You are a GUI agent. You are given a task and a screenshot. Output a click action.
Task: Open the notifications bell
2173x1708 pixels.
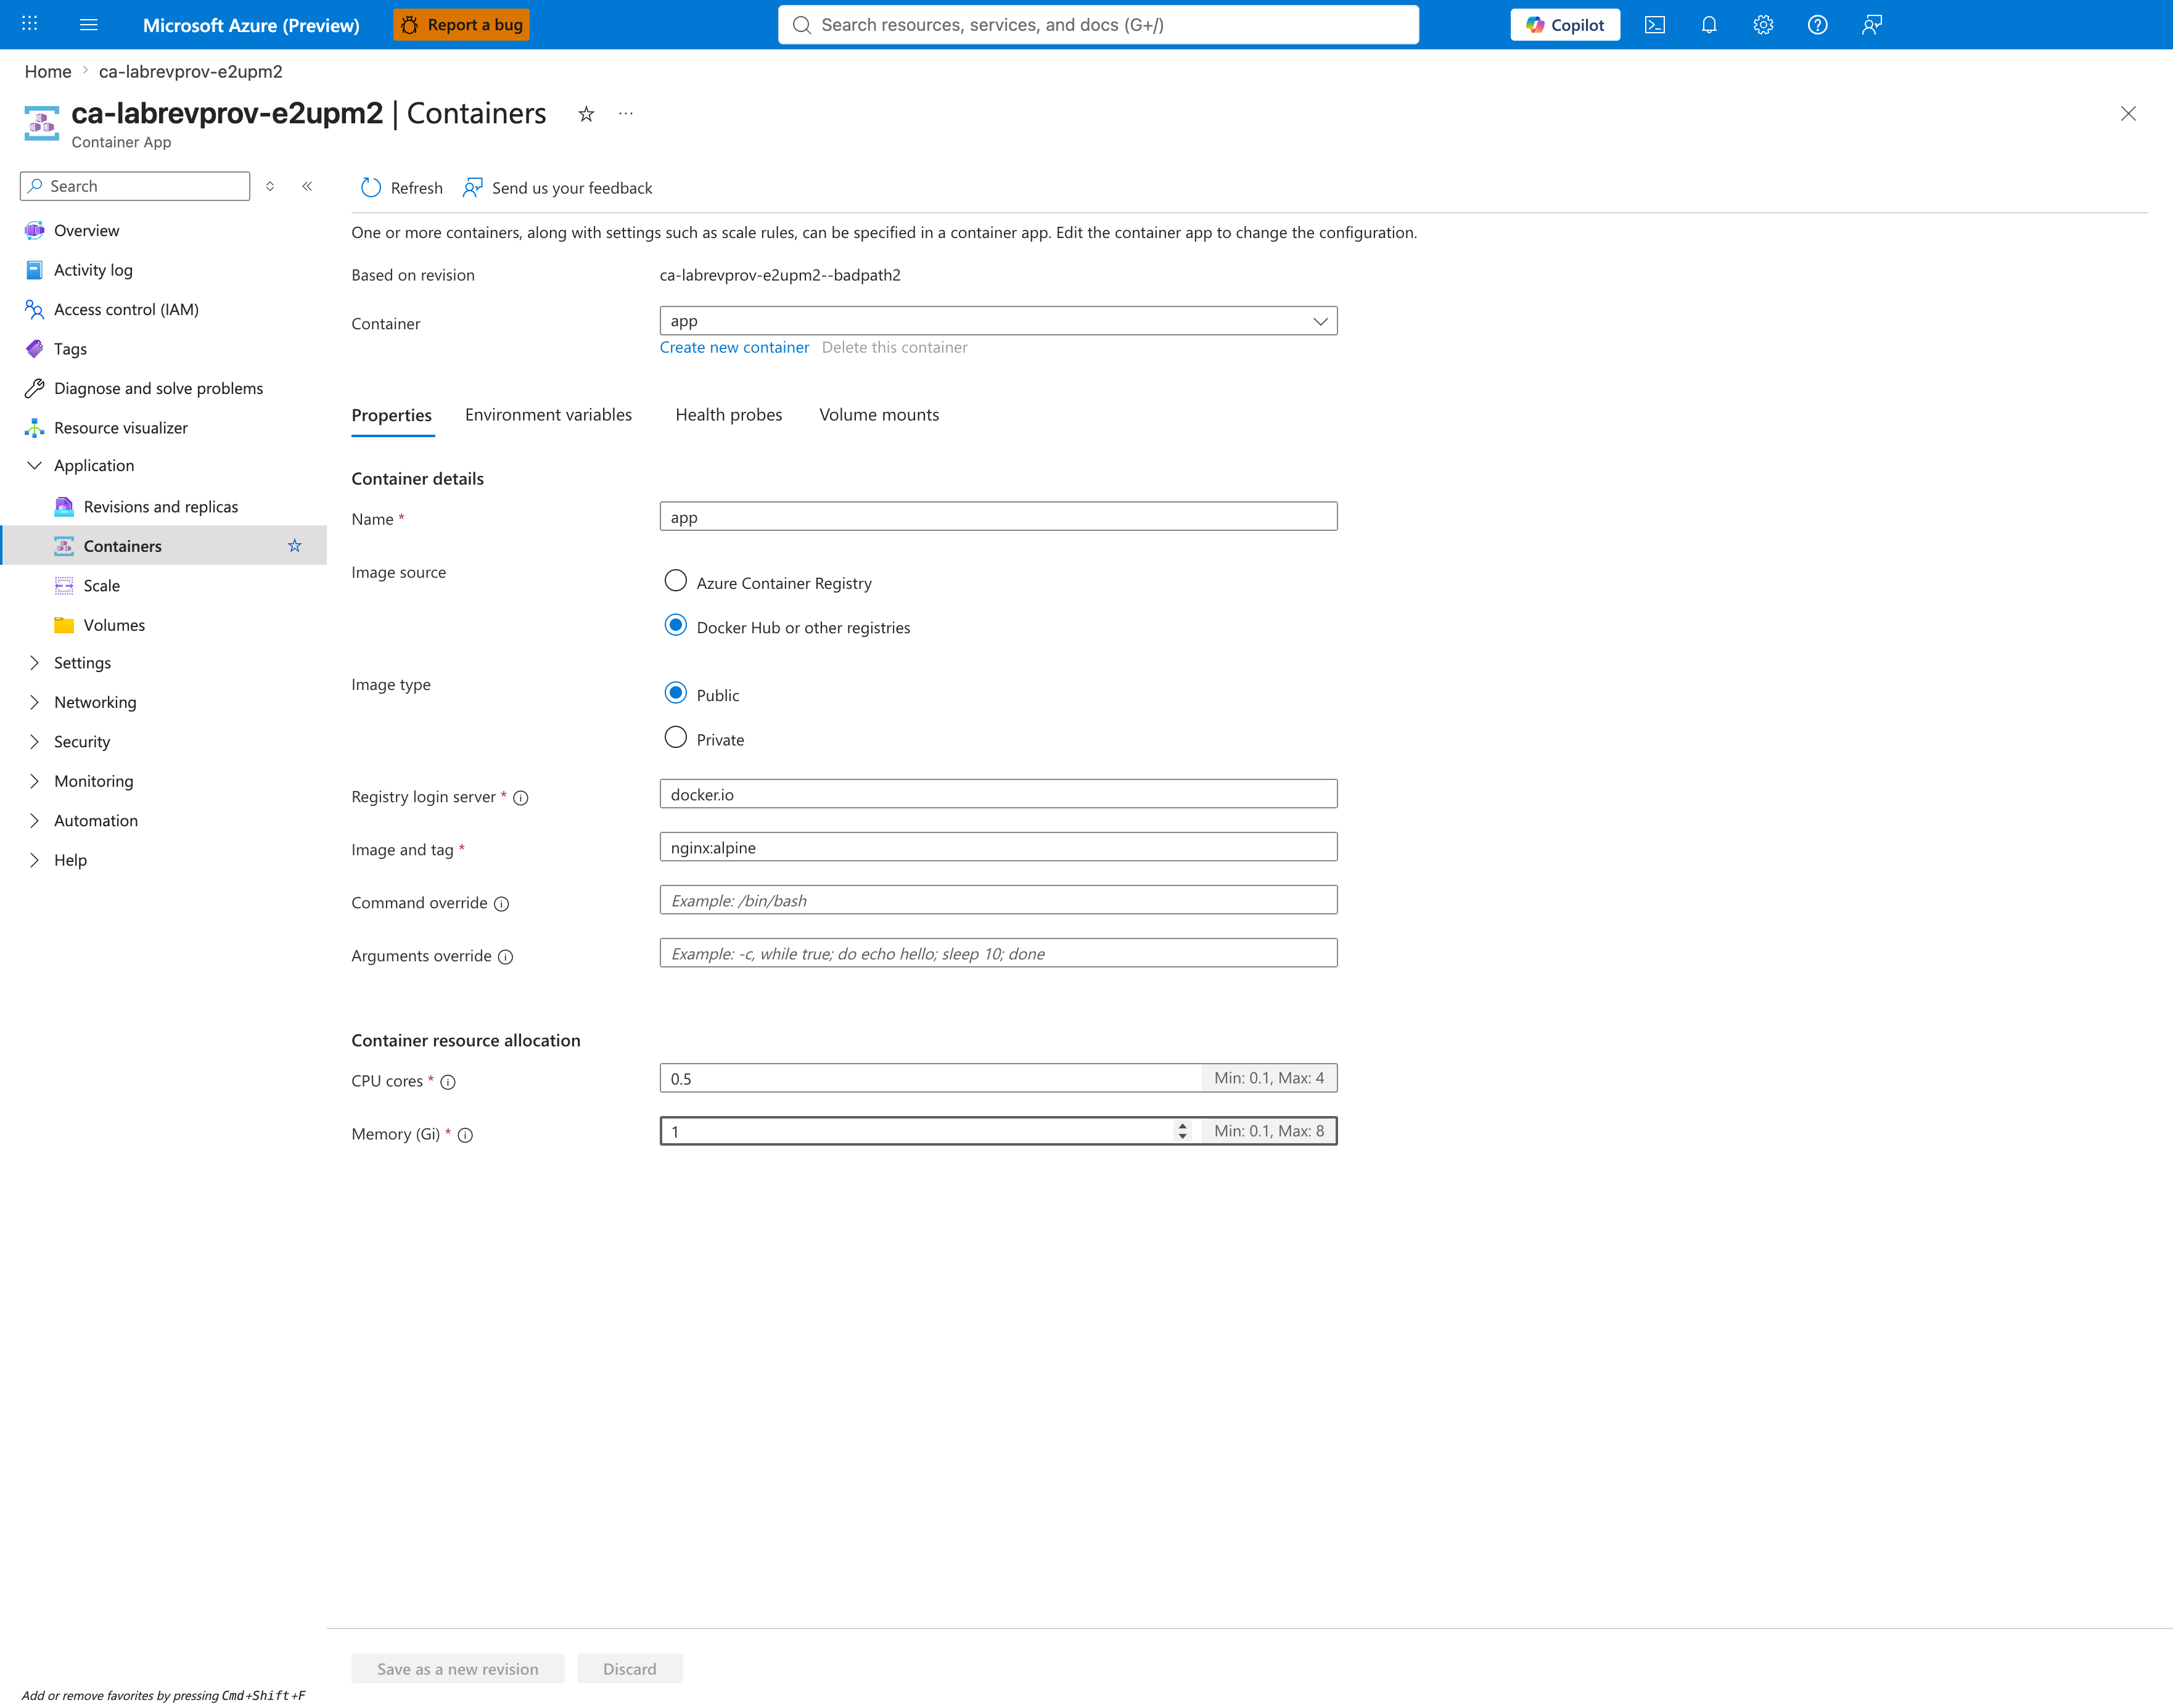(x=1709, y=25)
